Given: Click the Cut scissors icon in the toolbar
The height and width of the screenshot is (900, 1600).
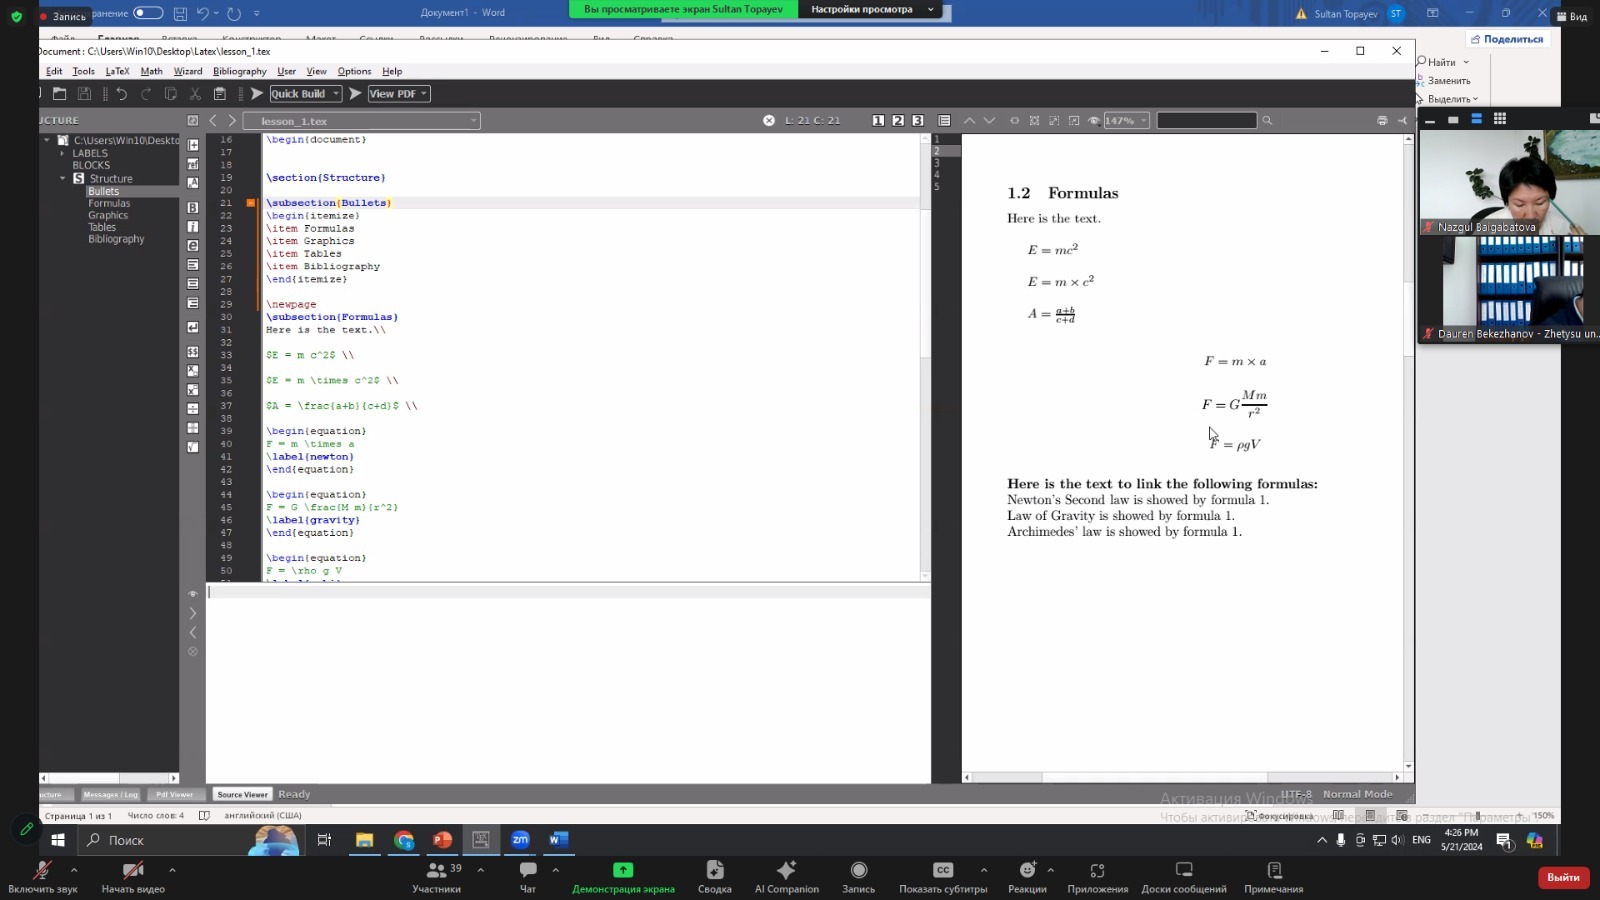Looking at the screenshot, I should (x=195, y=94).
